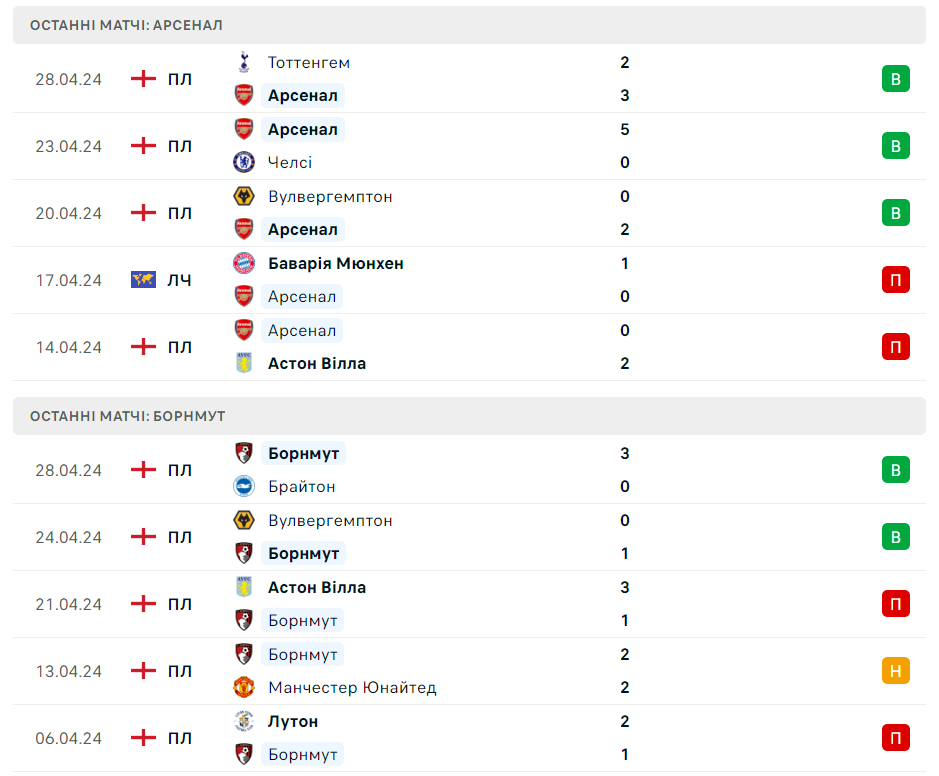Click the Luton club crest icon
This screenshot has height=776, width=939.
point(244,720)
